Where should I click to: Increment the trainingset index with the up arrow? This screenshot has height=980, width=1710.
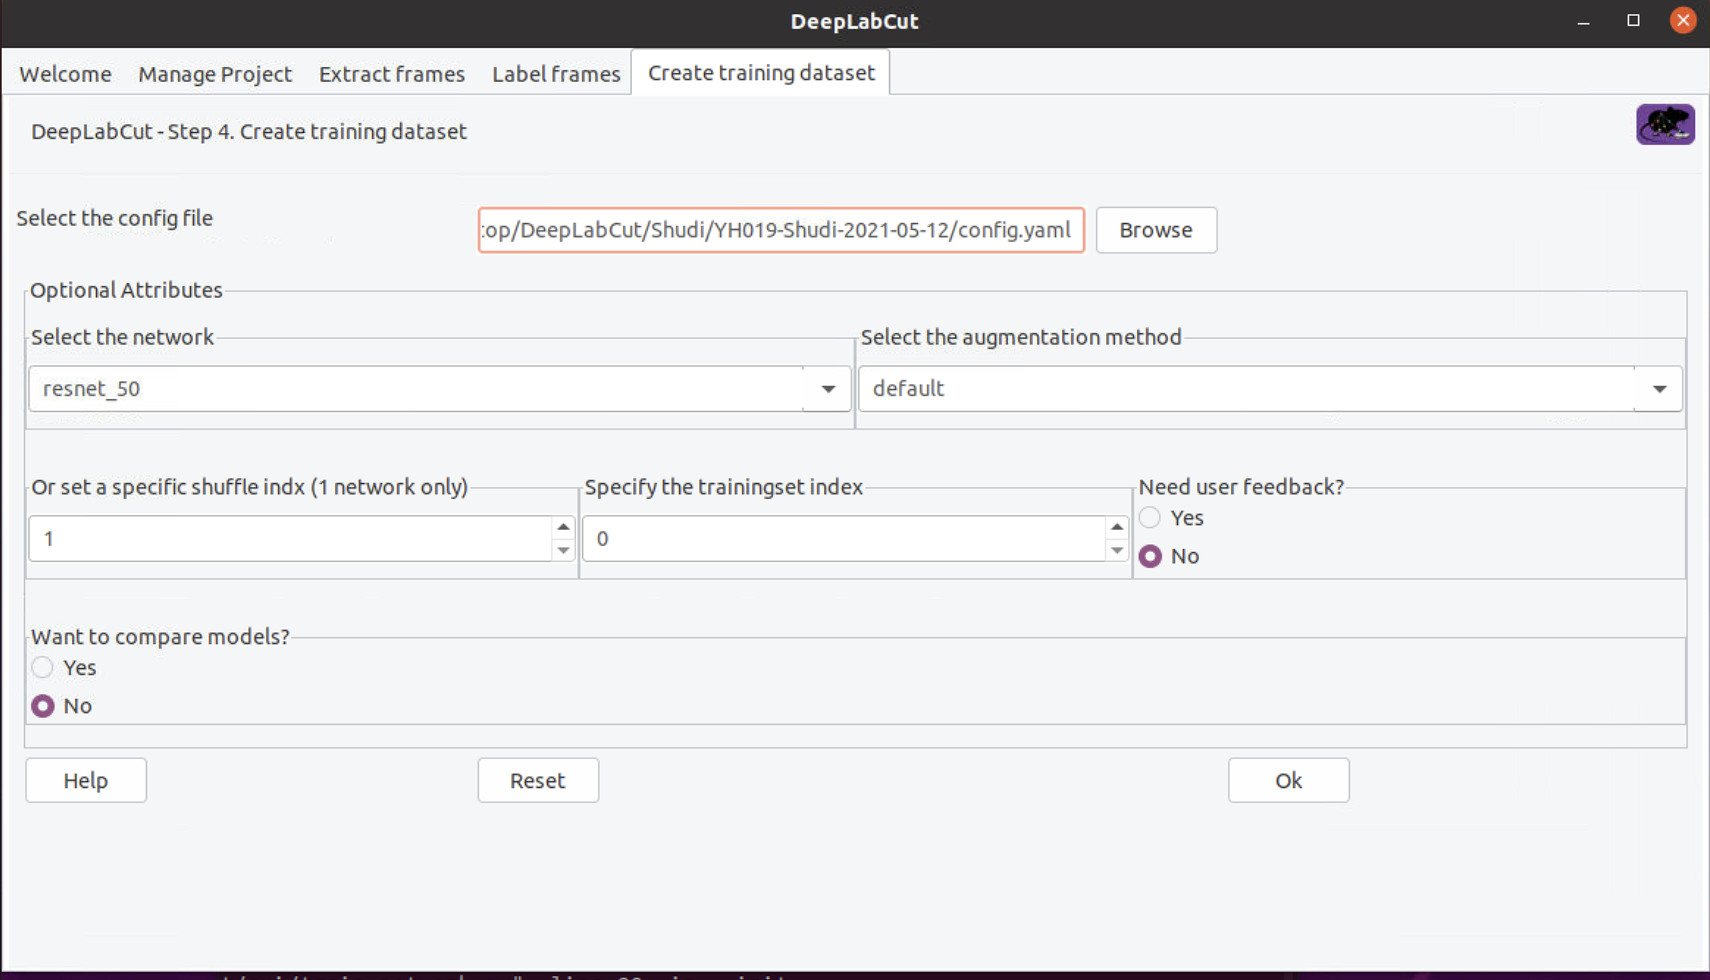pos(1117,526)
